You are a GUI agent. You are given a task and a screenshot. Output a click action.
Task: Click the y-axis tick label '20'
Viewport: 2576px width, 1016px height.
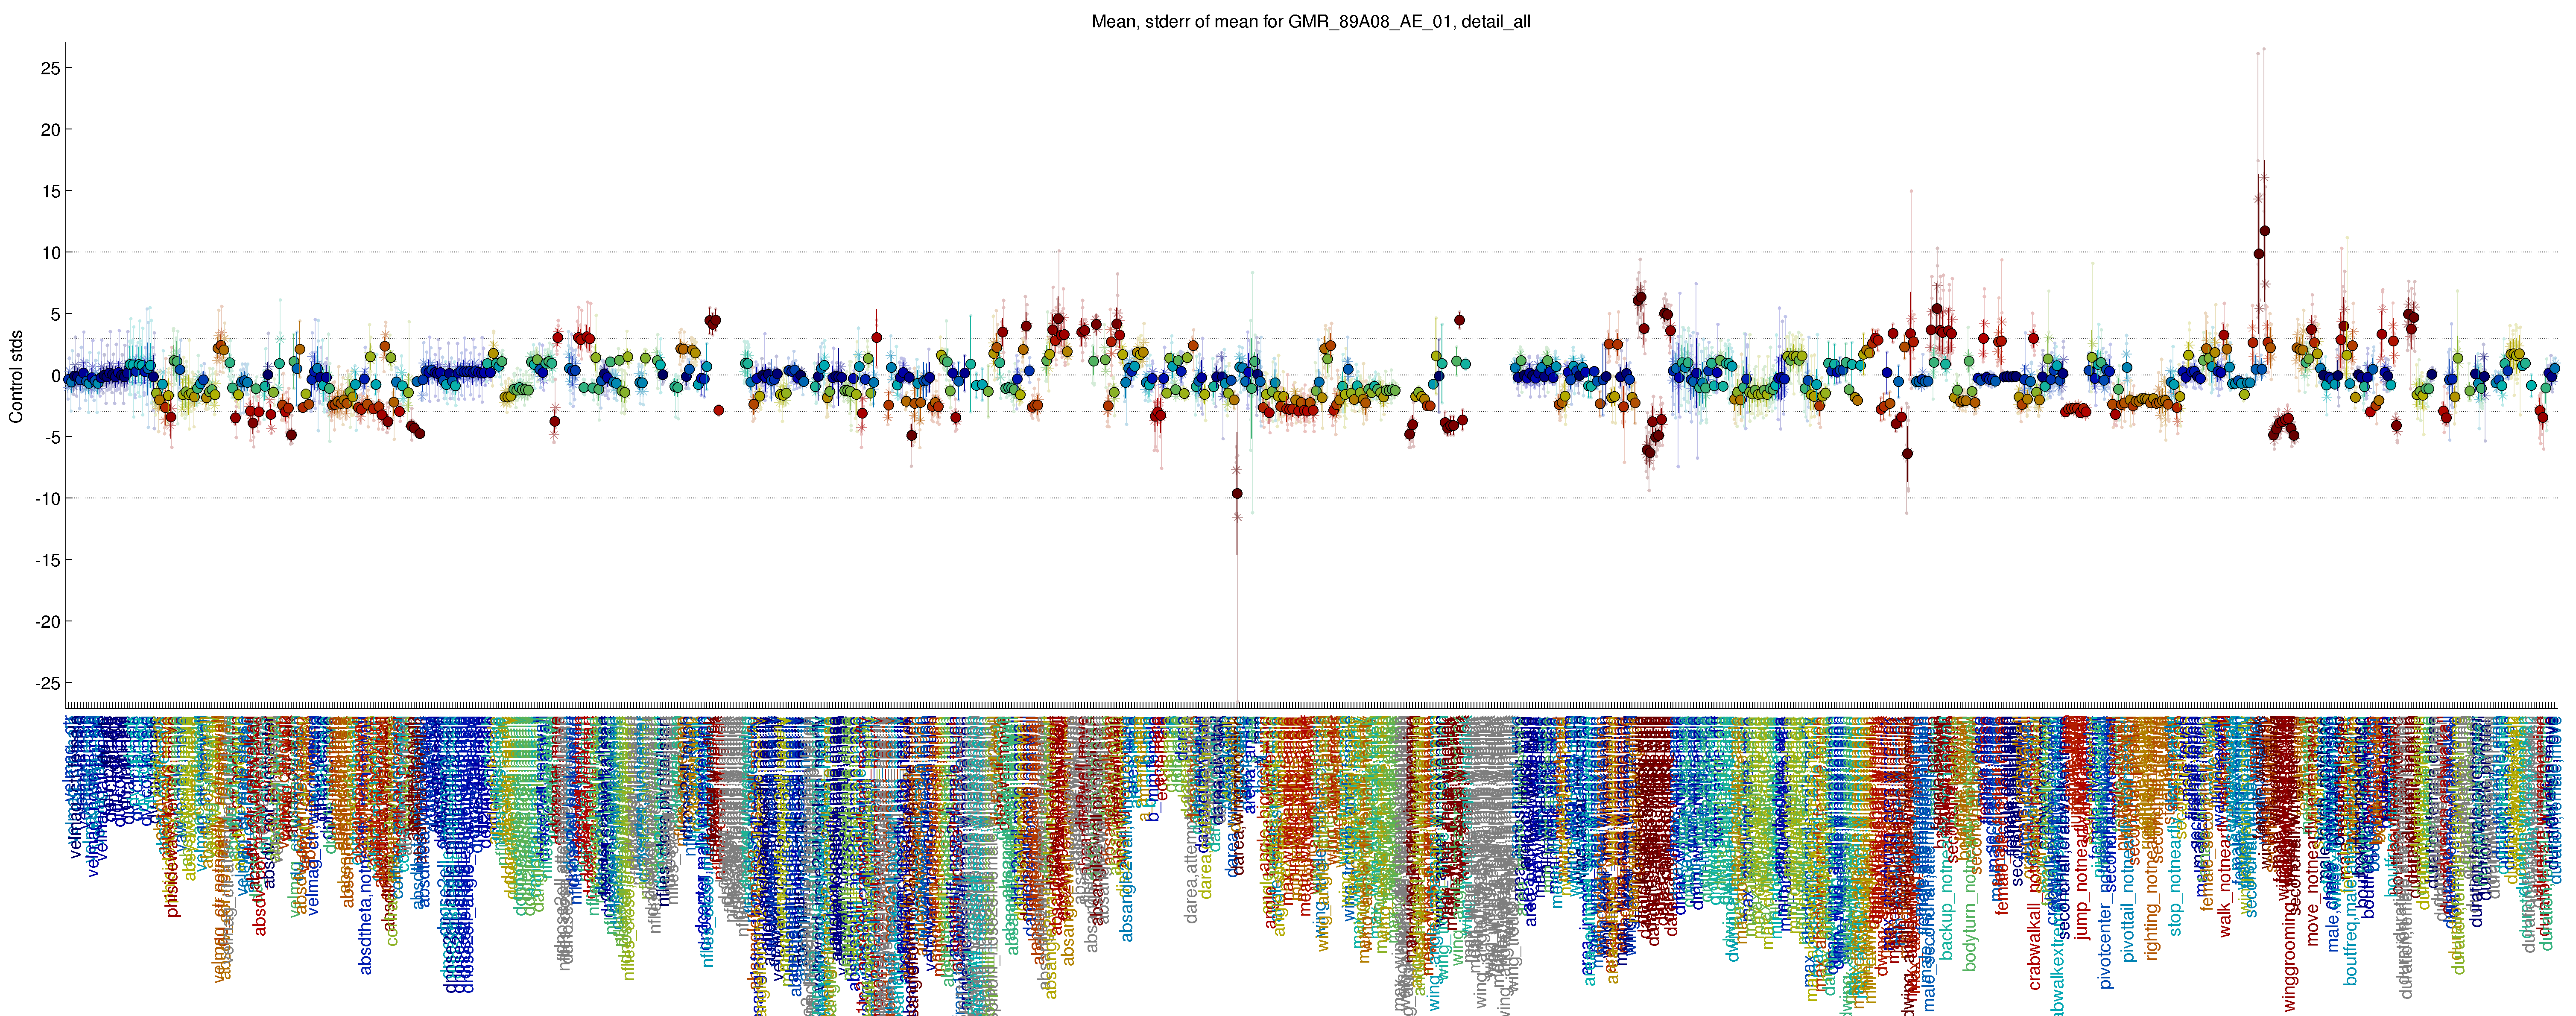pyautogui.click(x=50, y=130)
